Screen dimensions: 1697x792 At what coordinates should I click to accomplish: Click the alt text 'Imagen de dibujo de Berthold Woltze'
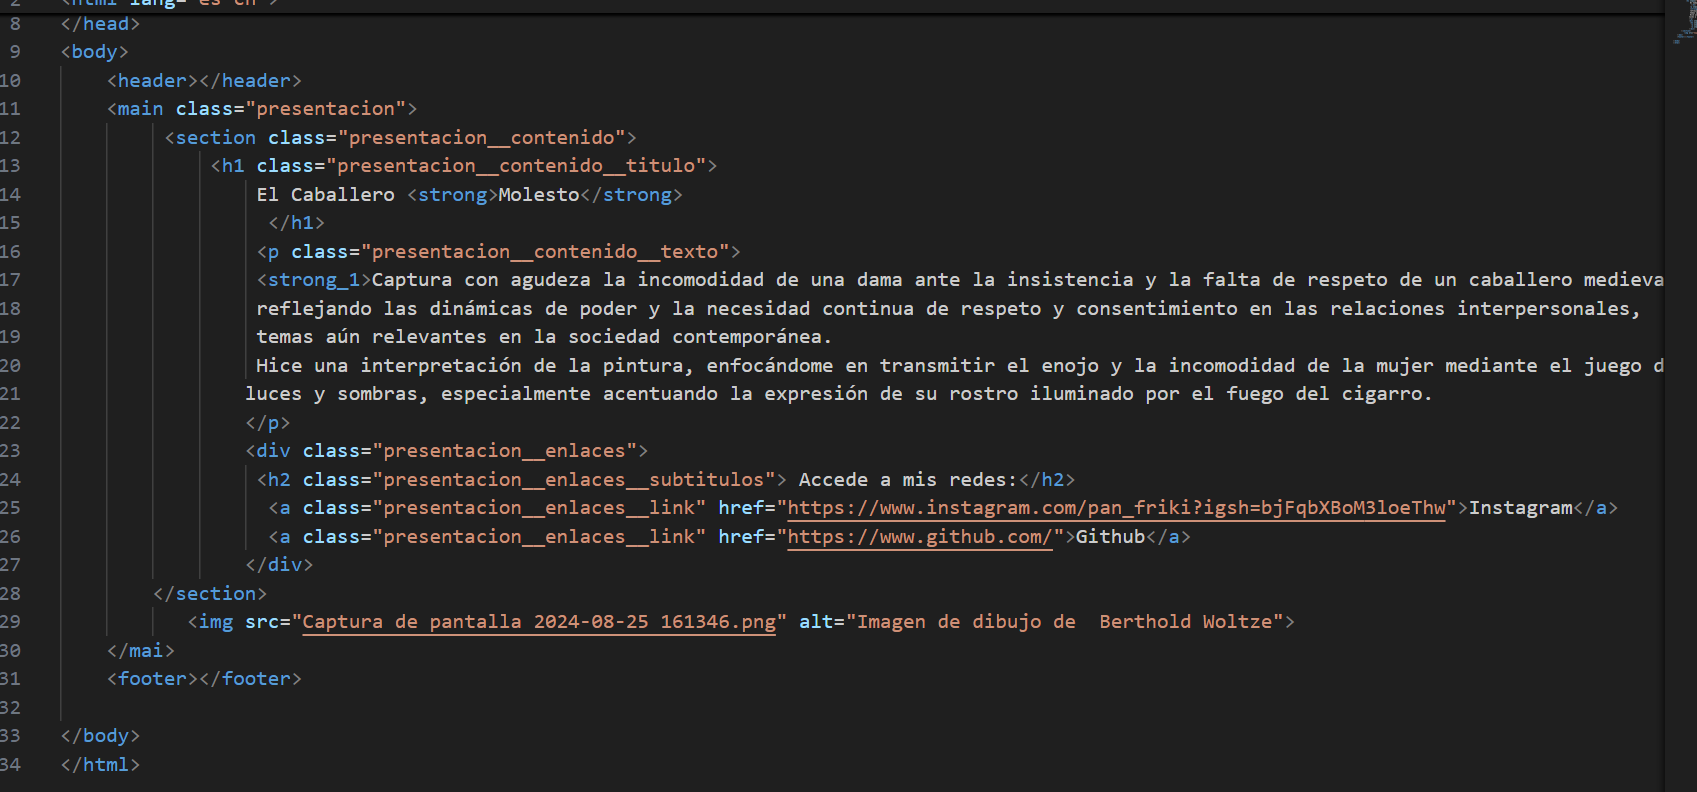[1065, 622]
